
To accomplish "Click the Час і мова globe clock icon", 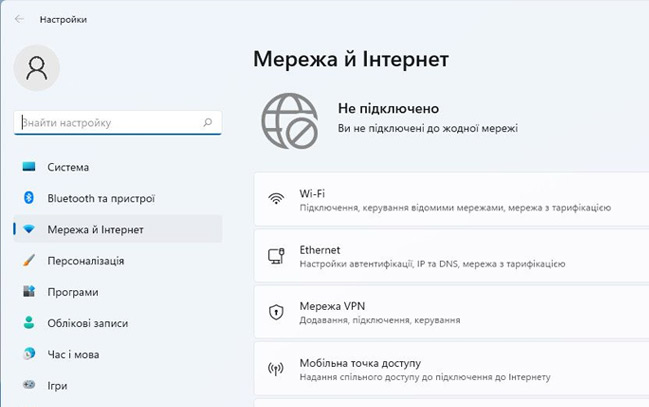I will (29, 354).
